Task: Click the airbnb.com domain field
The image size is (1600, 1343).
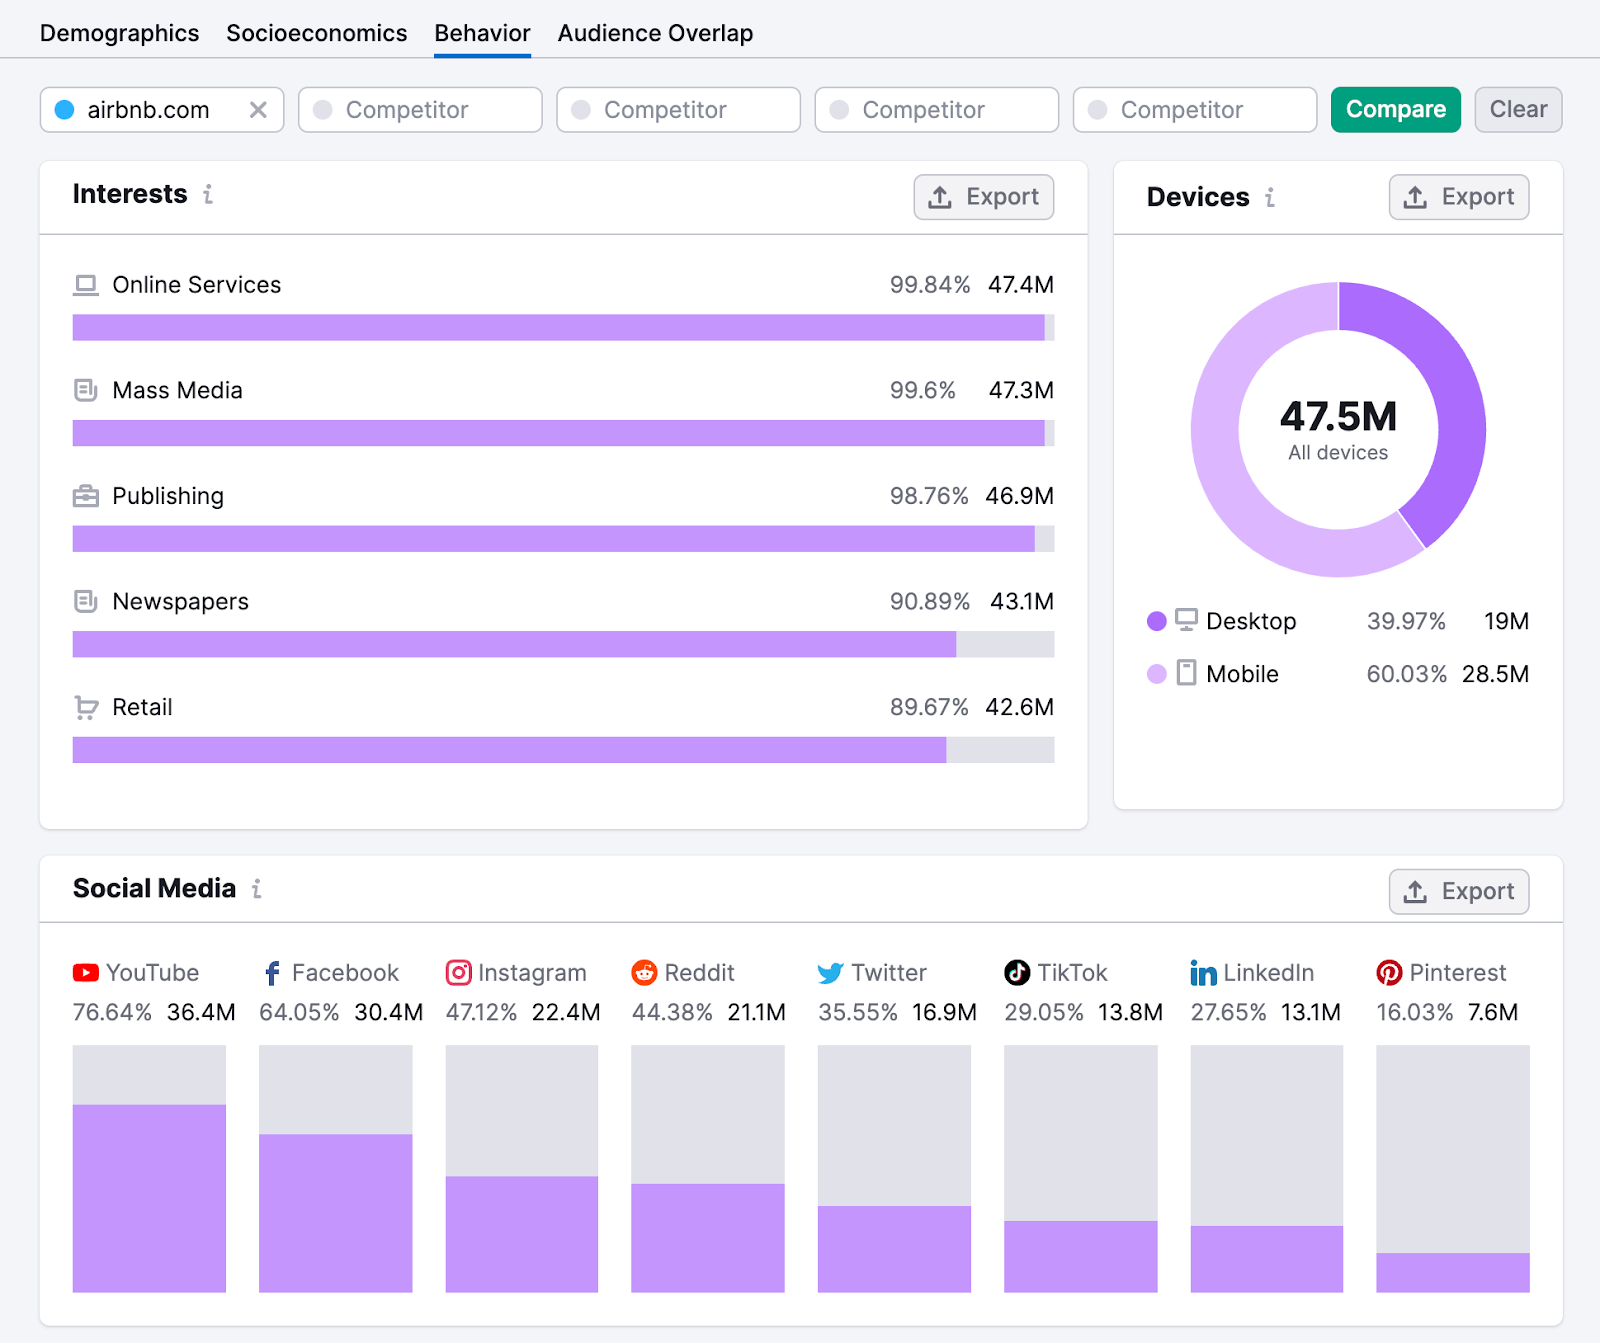Action: tap(162, 110)
